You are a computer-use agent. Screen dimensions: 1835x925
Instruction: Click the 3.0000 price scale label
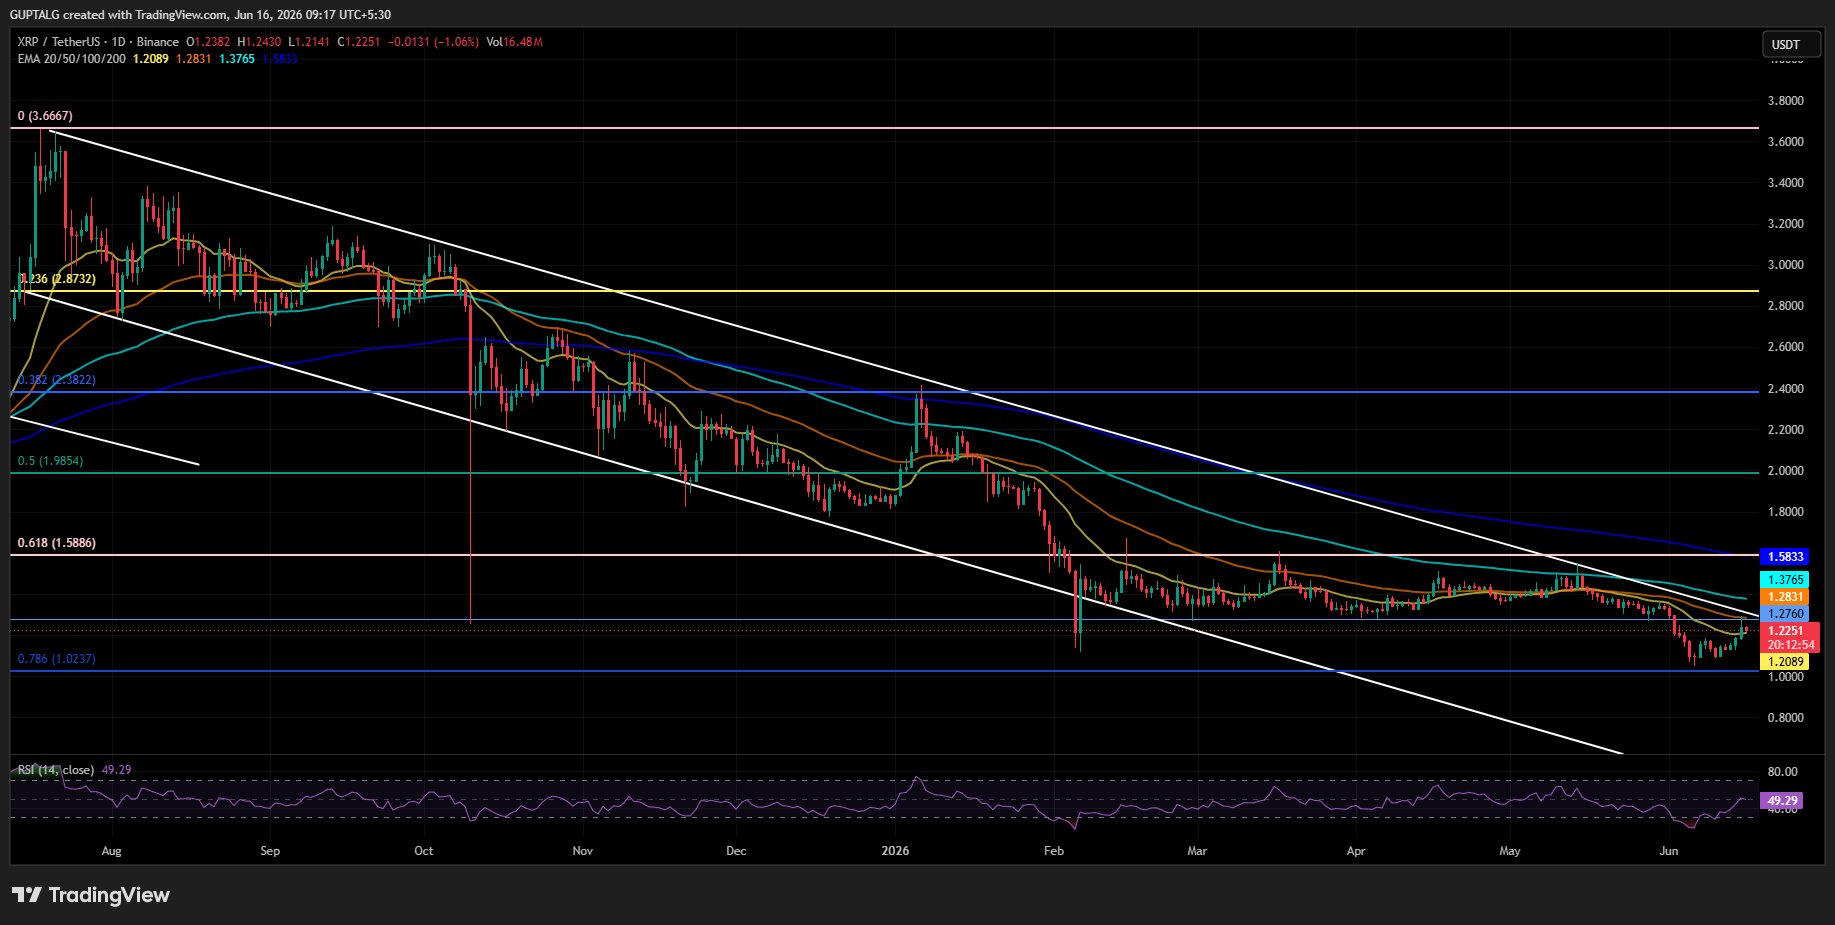click(x=1786, y=265)
